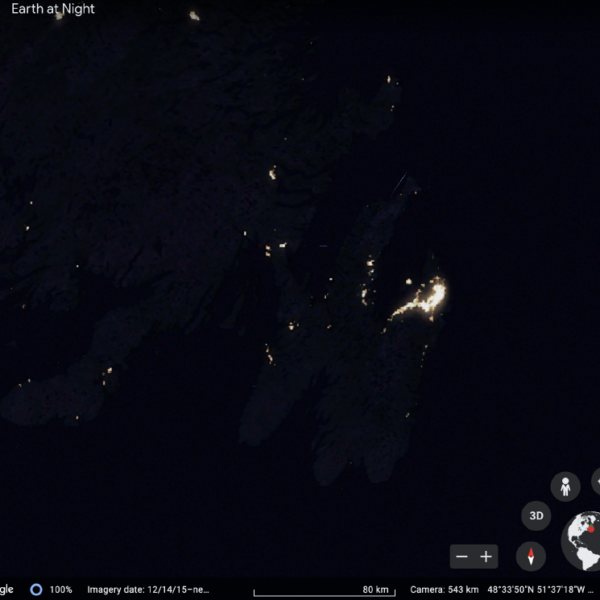Click the 80 km scale bar
Viewport: 600px width, 600px height.
tap(322, 590)
